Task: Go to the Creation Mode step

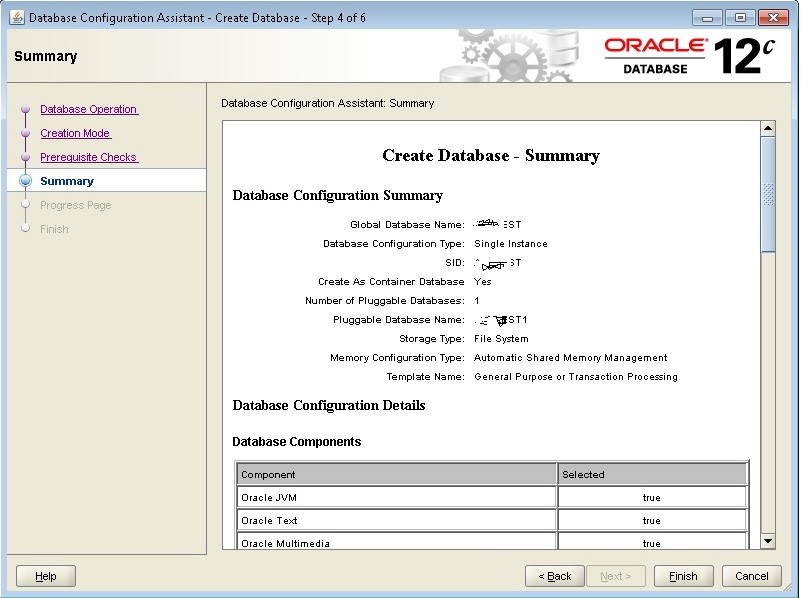Action: pyautogui.click(x=76, y=133)
